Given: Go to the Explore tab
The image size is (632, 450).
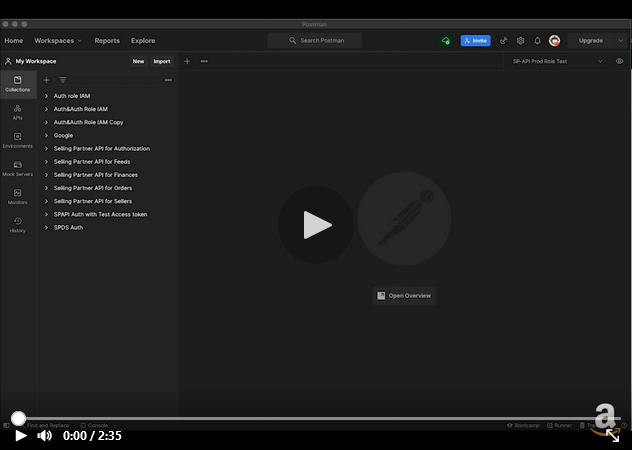Looking at the screenshot, I should point(143,41).
